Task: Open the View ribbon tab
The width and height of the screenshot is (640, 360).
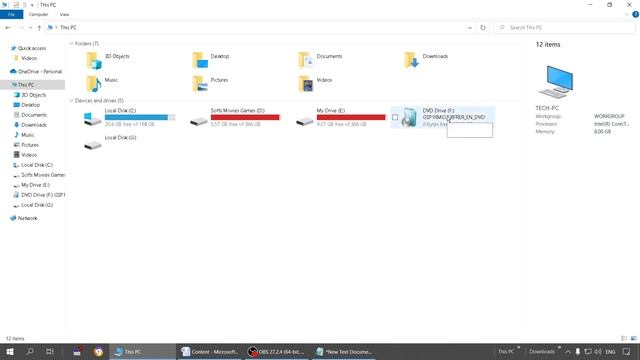Action: click(64, 14)
